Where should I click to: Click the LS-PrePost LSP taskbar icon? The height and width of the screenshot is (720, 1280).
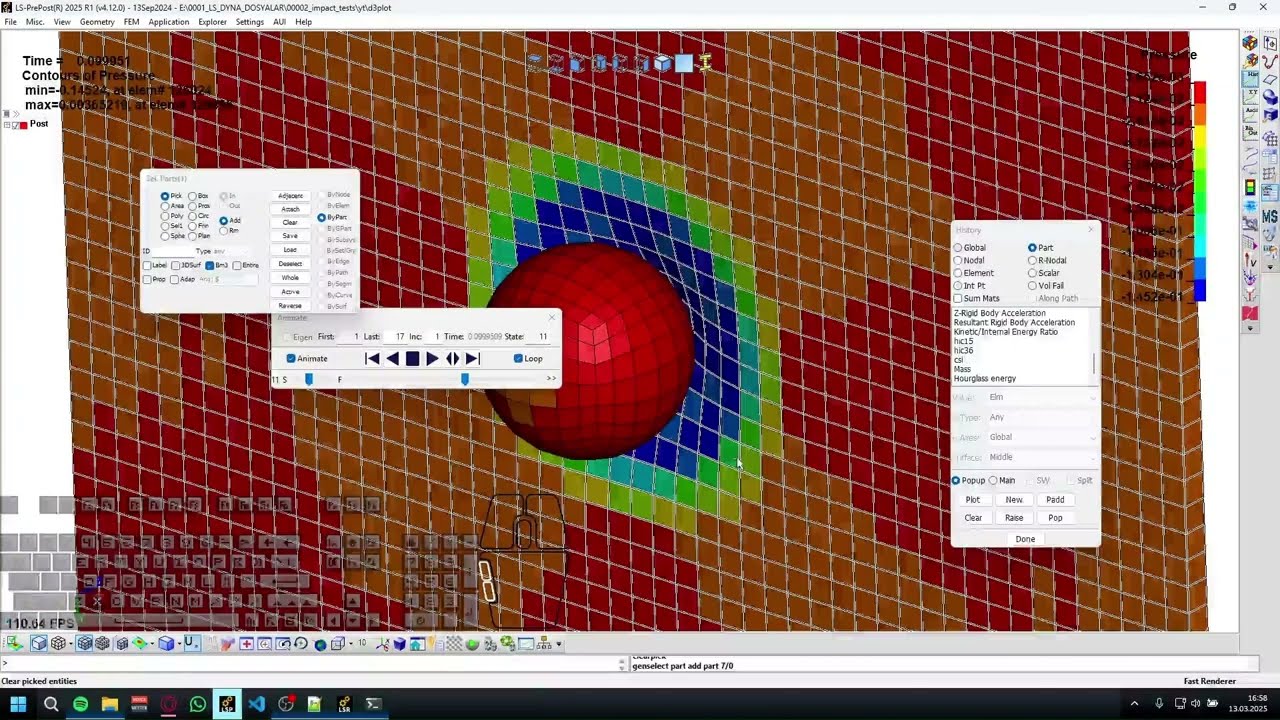click(228, 704)
